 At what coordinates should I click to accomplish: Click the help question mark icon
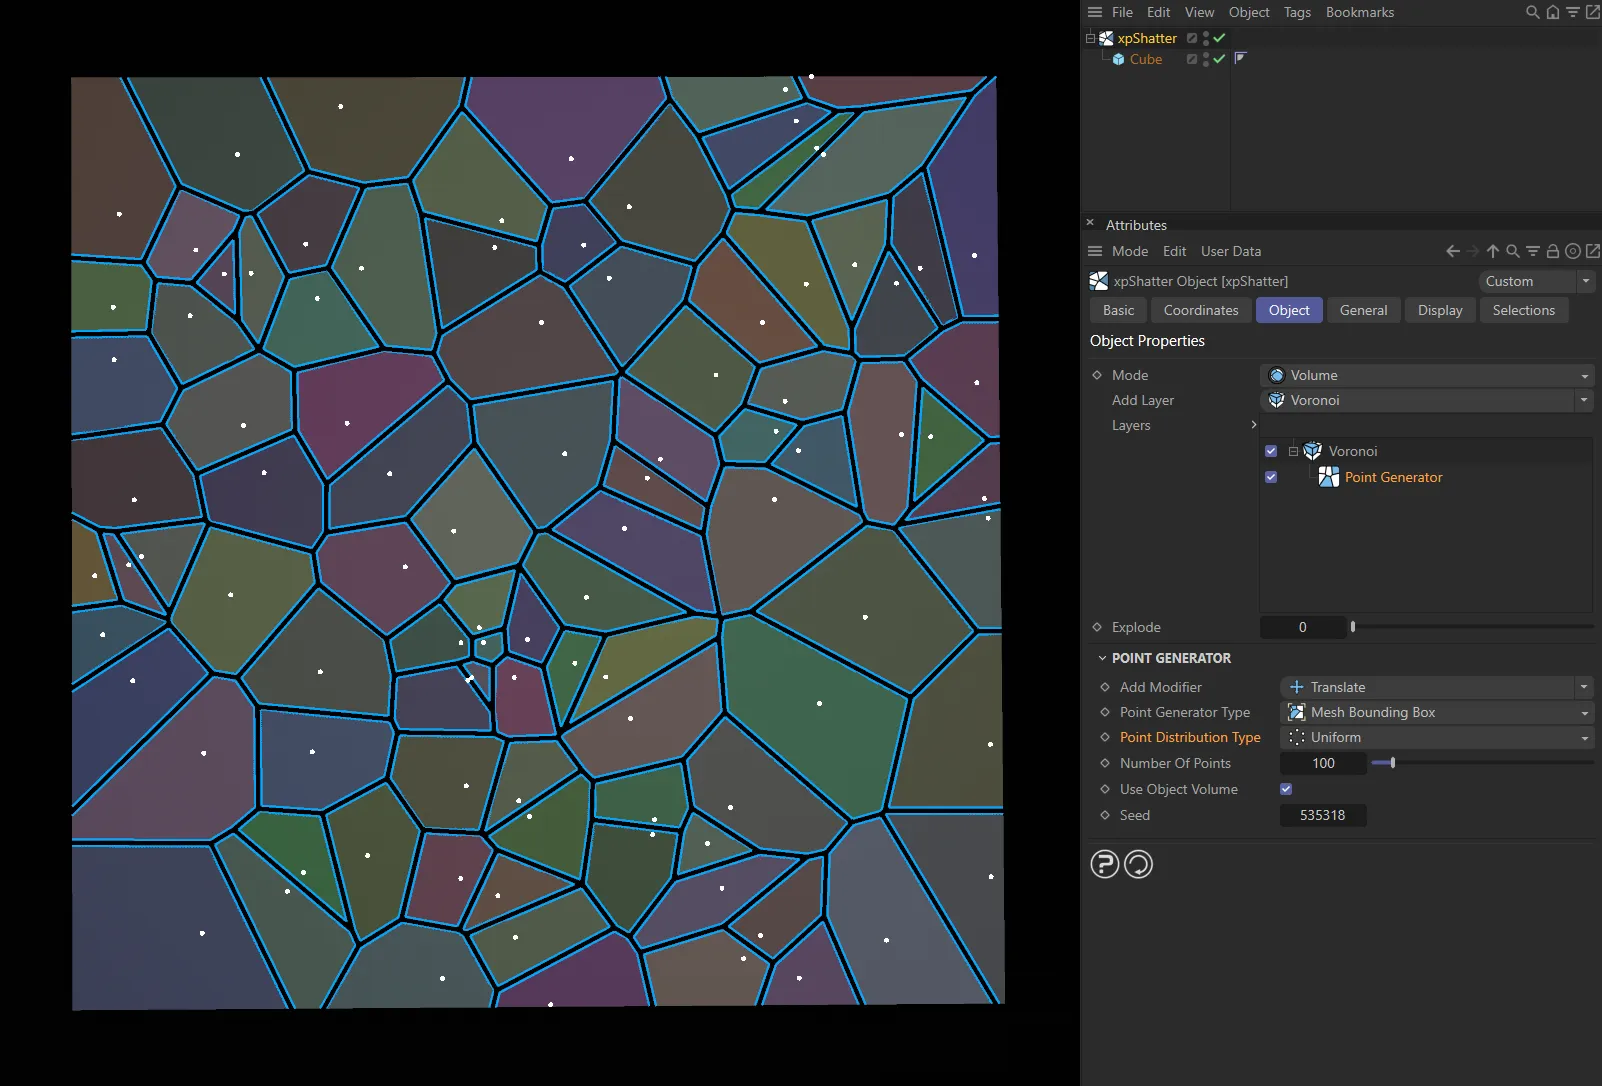pyautogui.click(x=1104, y=864)
